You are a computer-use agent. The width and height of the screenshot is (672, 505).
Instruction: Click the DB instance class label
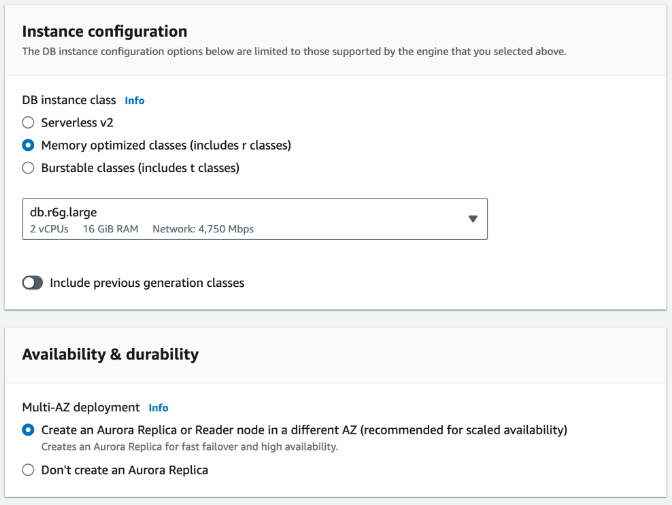tap(69, 101)
